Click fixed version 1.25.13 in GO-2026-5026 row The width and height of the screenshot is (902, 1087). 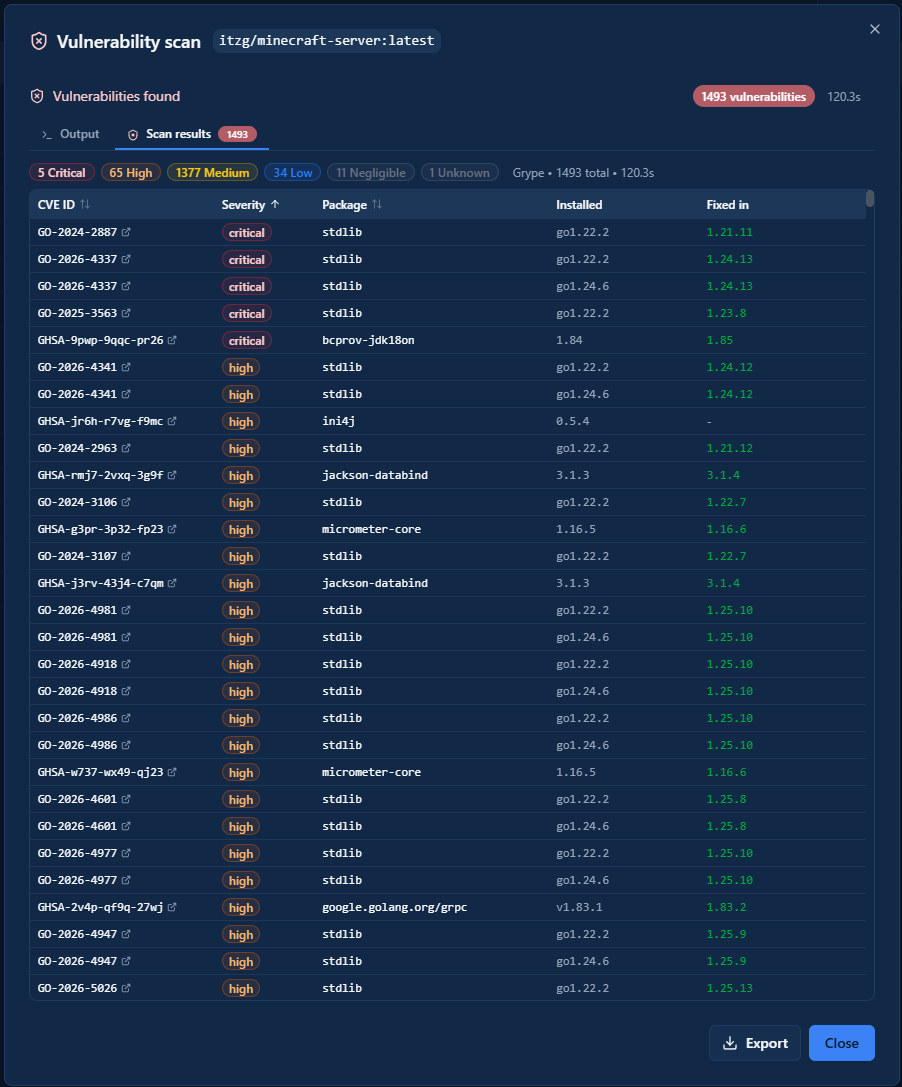click(729, 989)
